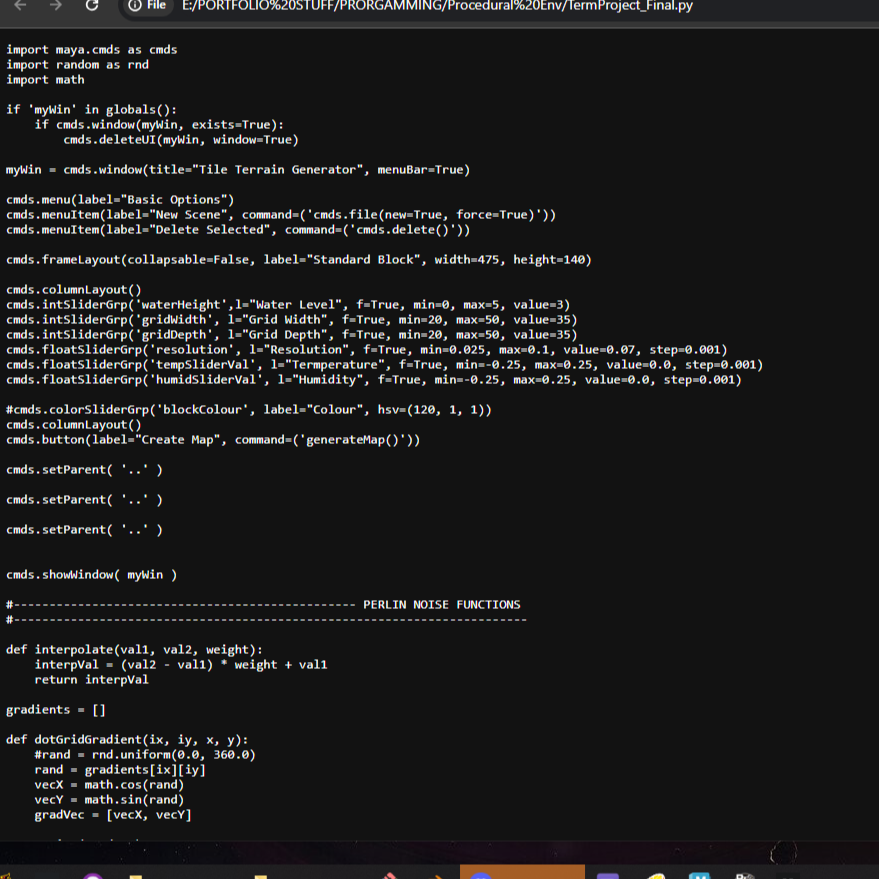
Task: Click the "New Scene" menuItem line
Action: tap(280, 214)
